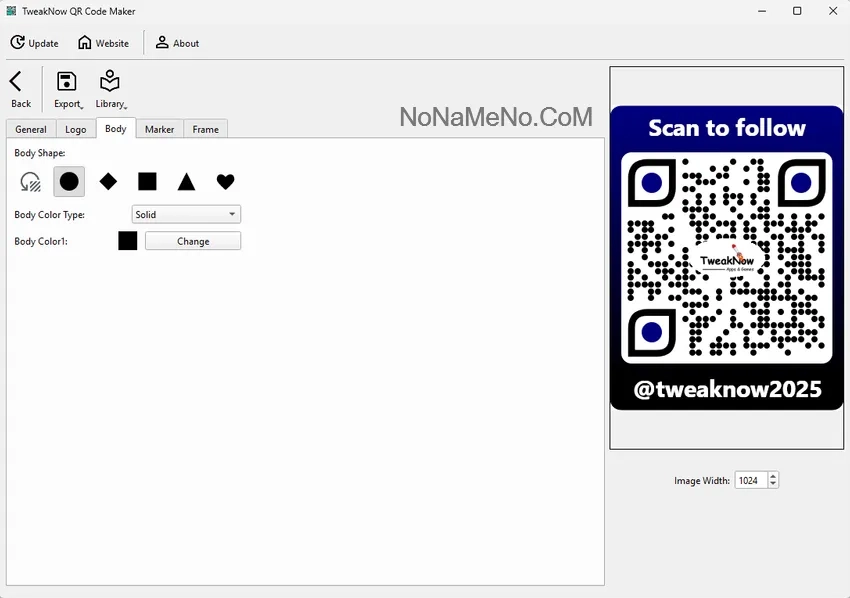This screenshot has width=850, height=598.
Task: Select the circle body shape
Action: coord(69,182)
